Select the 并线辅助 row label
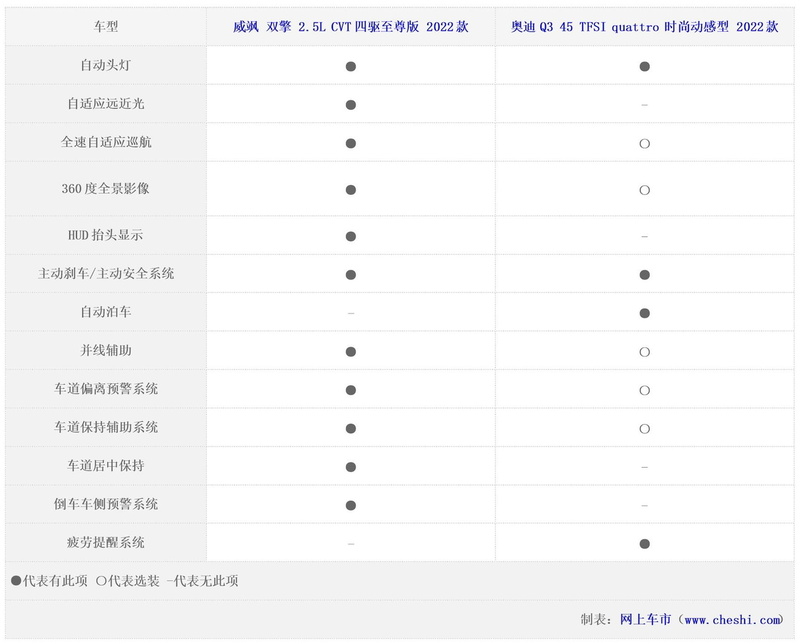 [x=106, y=351]
